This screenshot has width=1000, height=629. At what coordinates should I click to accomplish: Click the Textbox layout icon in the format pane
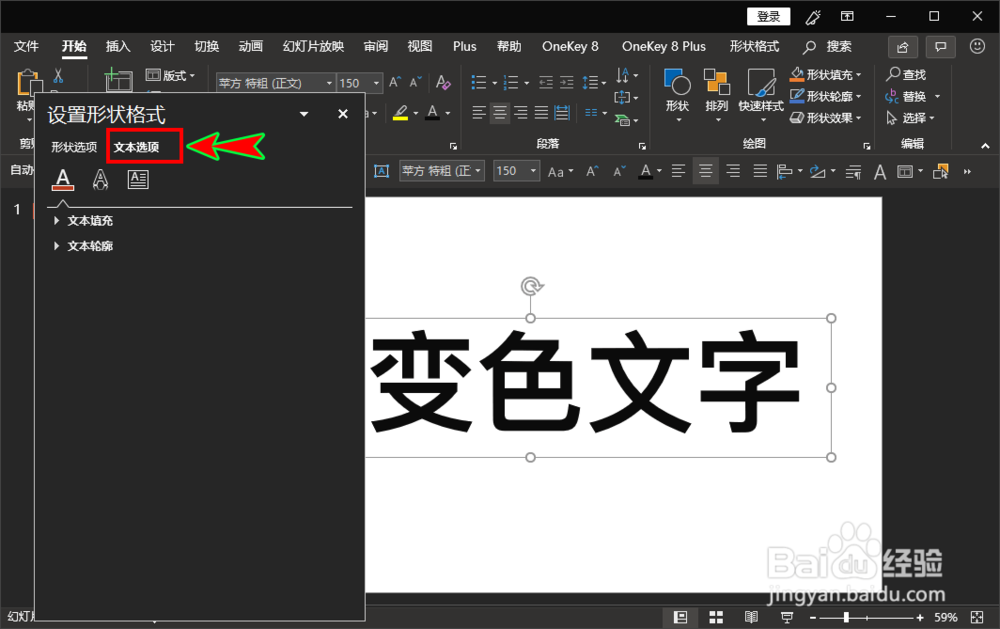point(137,179)
